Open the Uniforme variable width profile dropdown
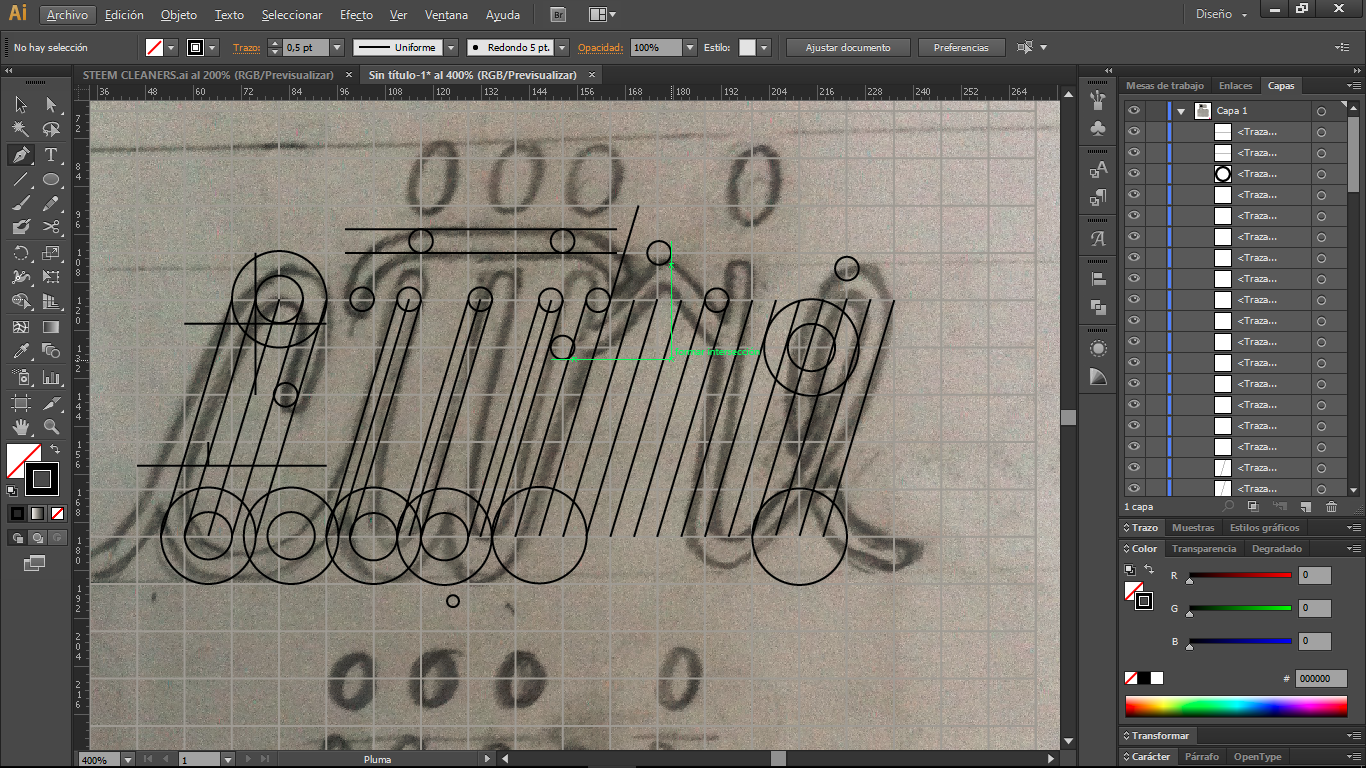This screenshot has height=768, width=1366. coord(451,47)
